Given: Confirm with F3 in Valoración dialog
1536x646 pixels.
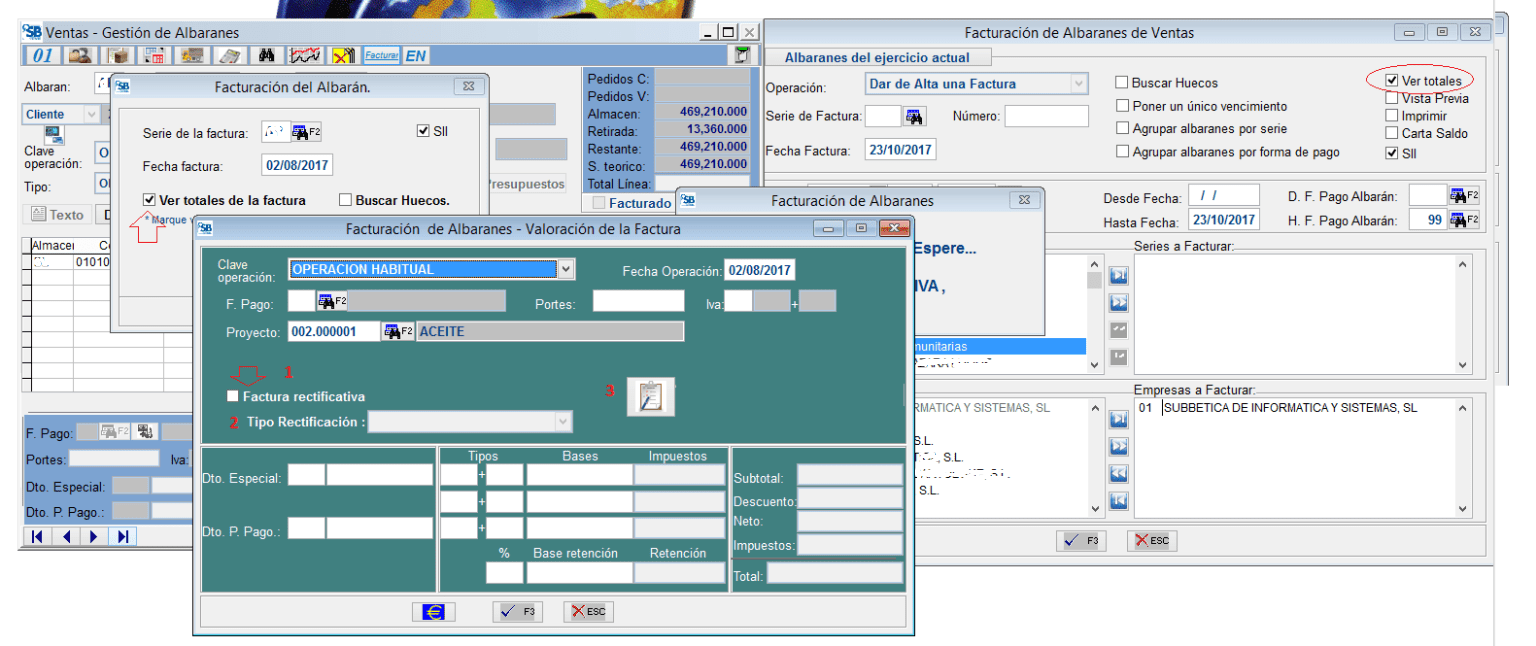Looking at the screenshot, I should point(517,612).
